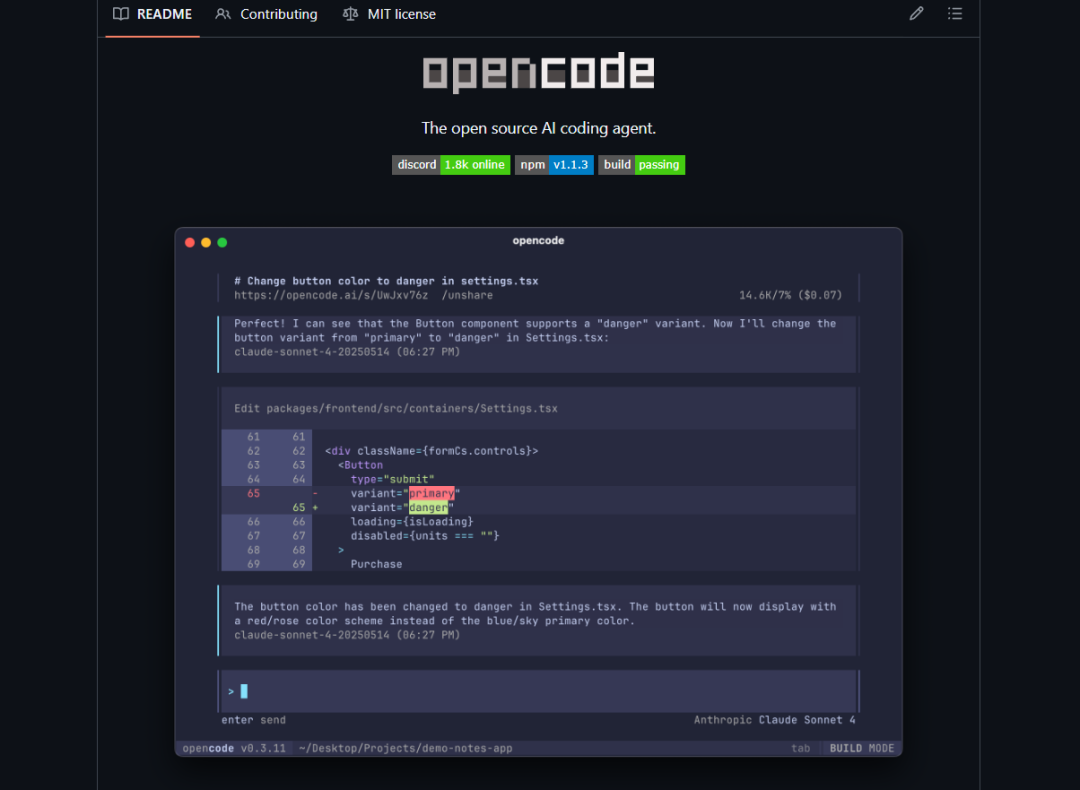Click the pencil edit icon
Viewport: 1080px width, 790px height.
916,14
